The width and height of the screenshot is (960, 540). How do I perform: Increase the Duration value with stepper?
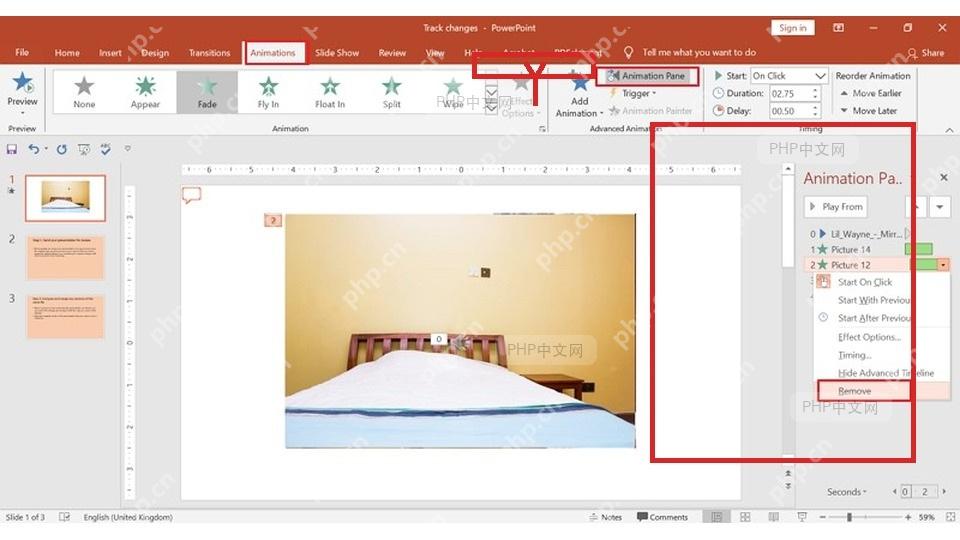click(x=815, y=90)
